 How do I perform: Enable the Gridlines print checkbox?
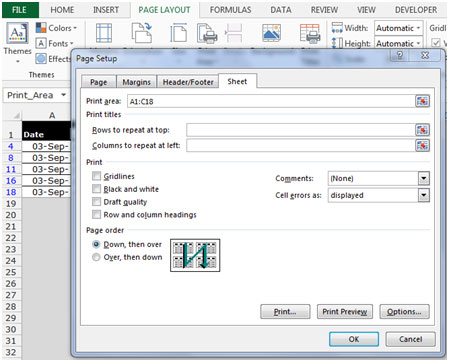pyautogui.click(x=96, y=176)
